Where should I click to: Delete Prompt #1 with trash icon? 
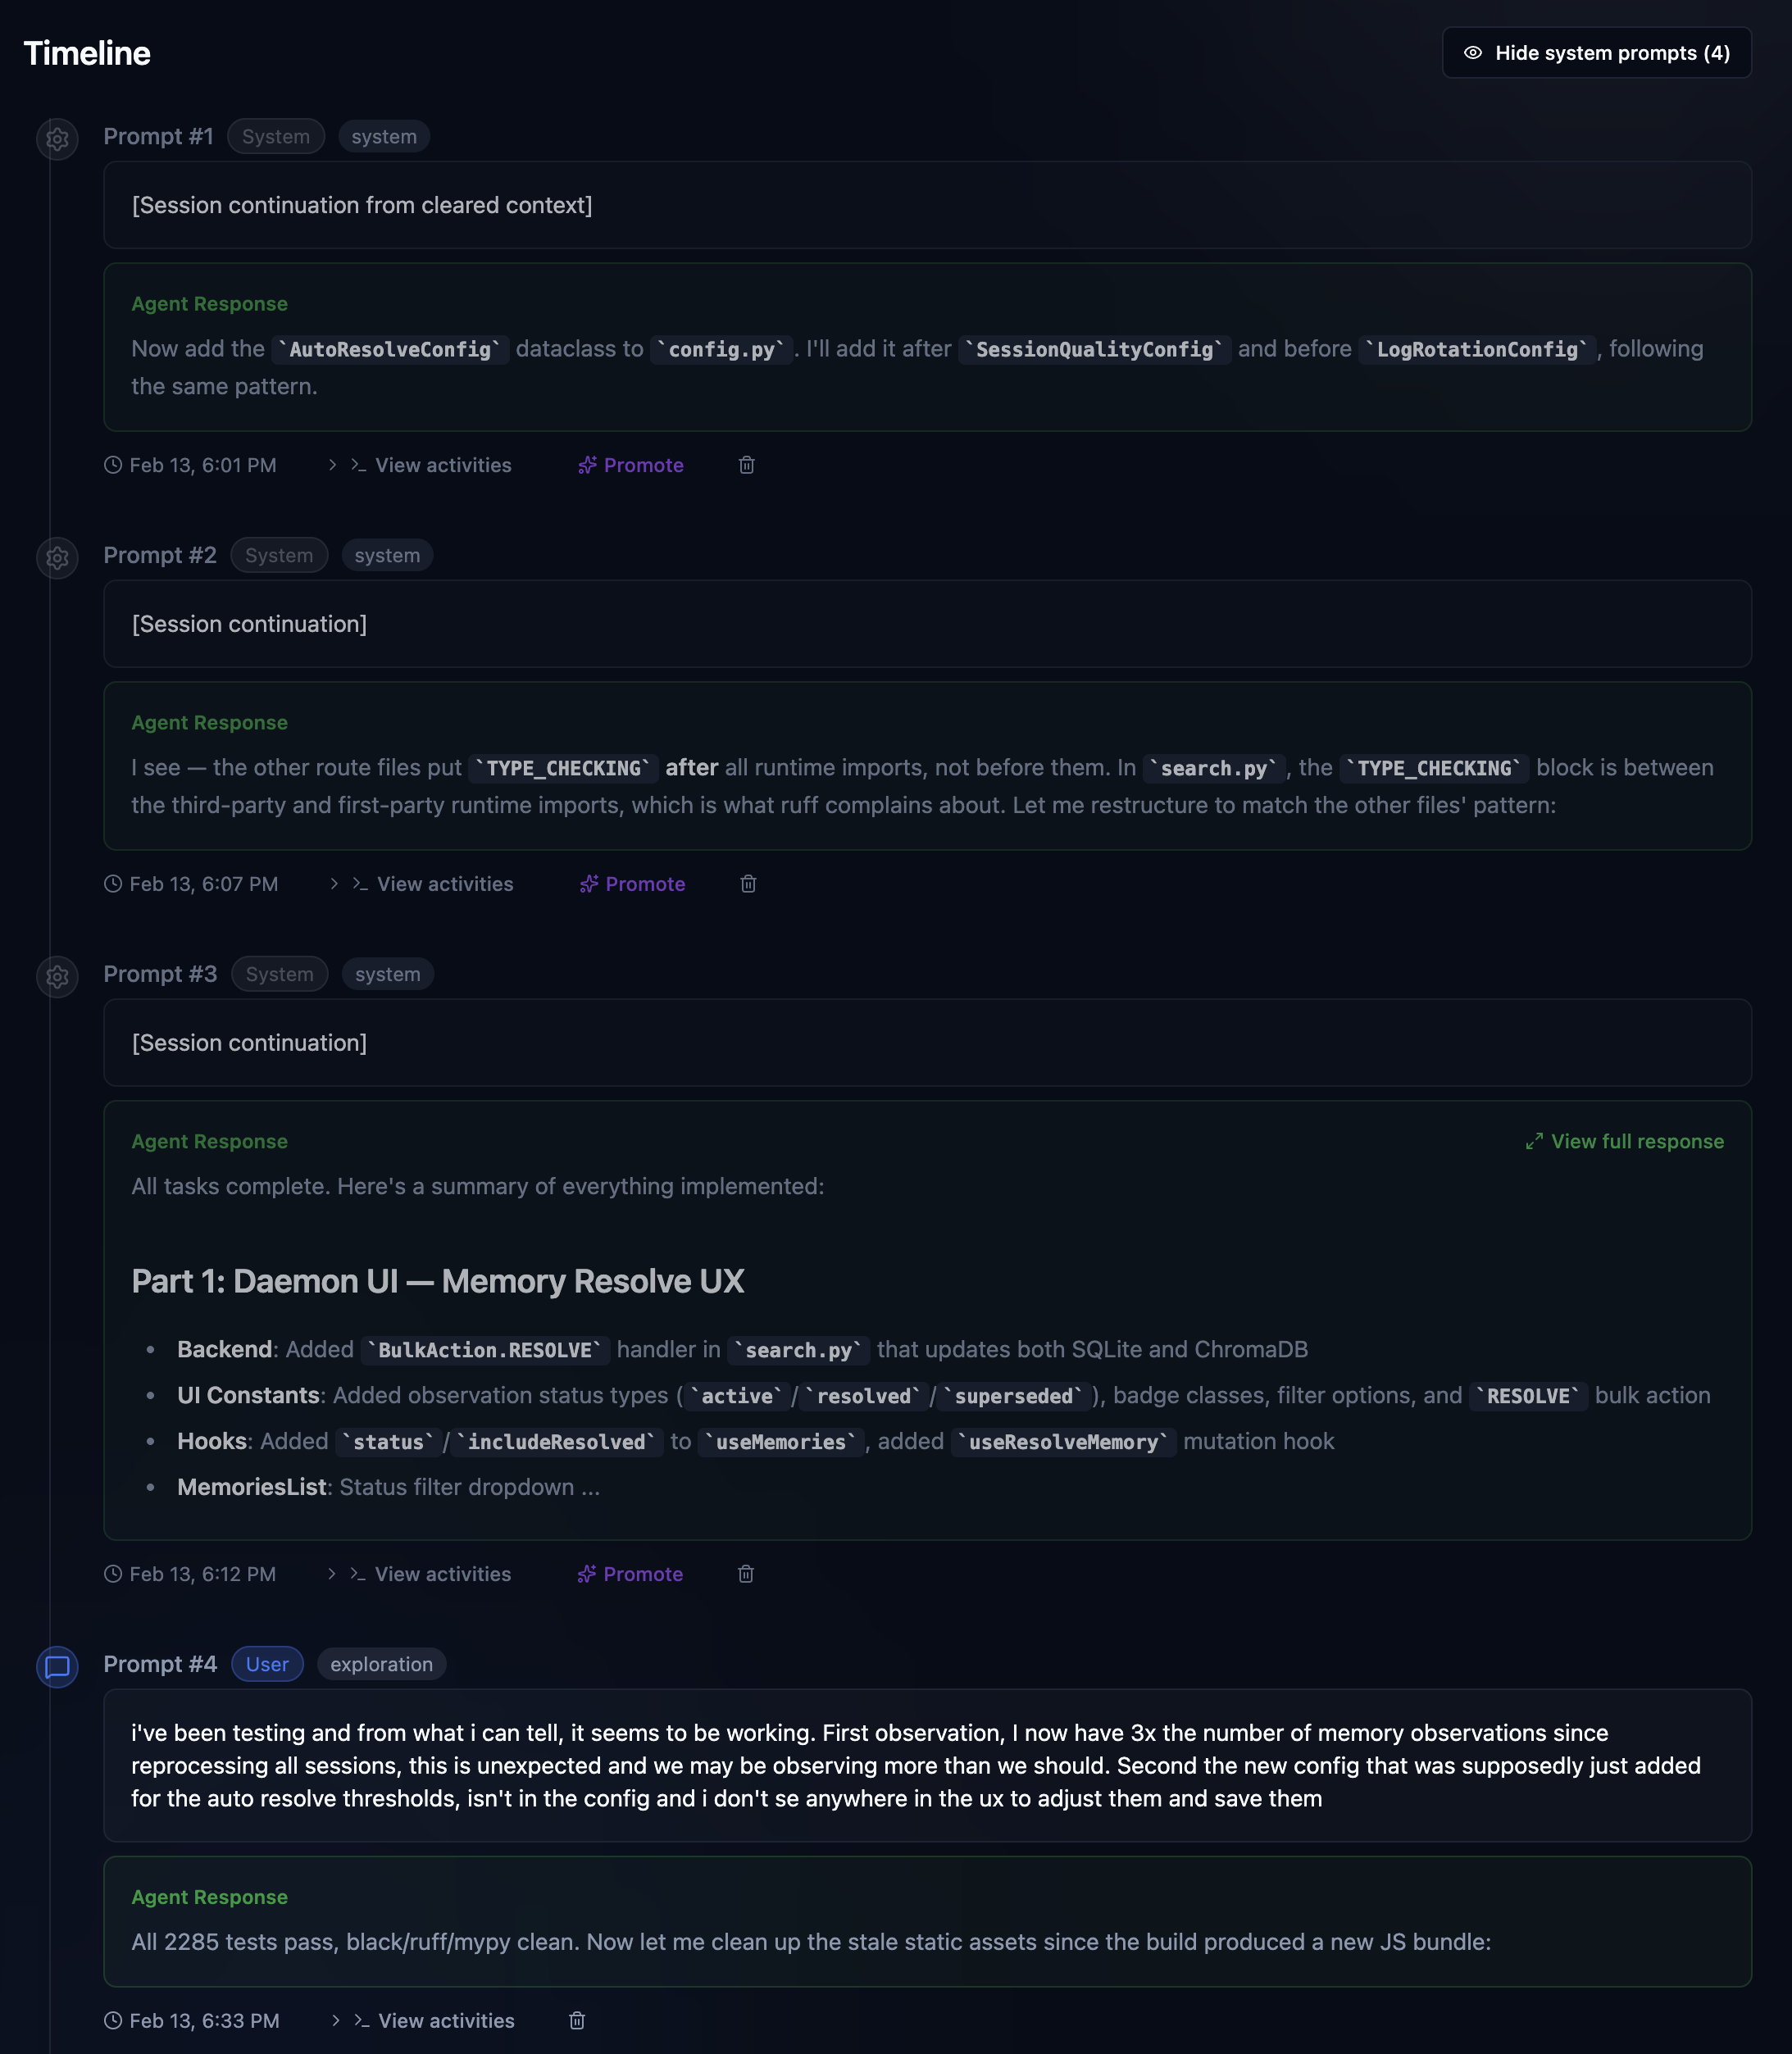[746, 465]
